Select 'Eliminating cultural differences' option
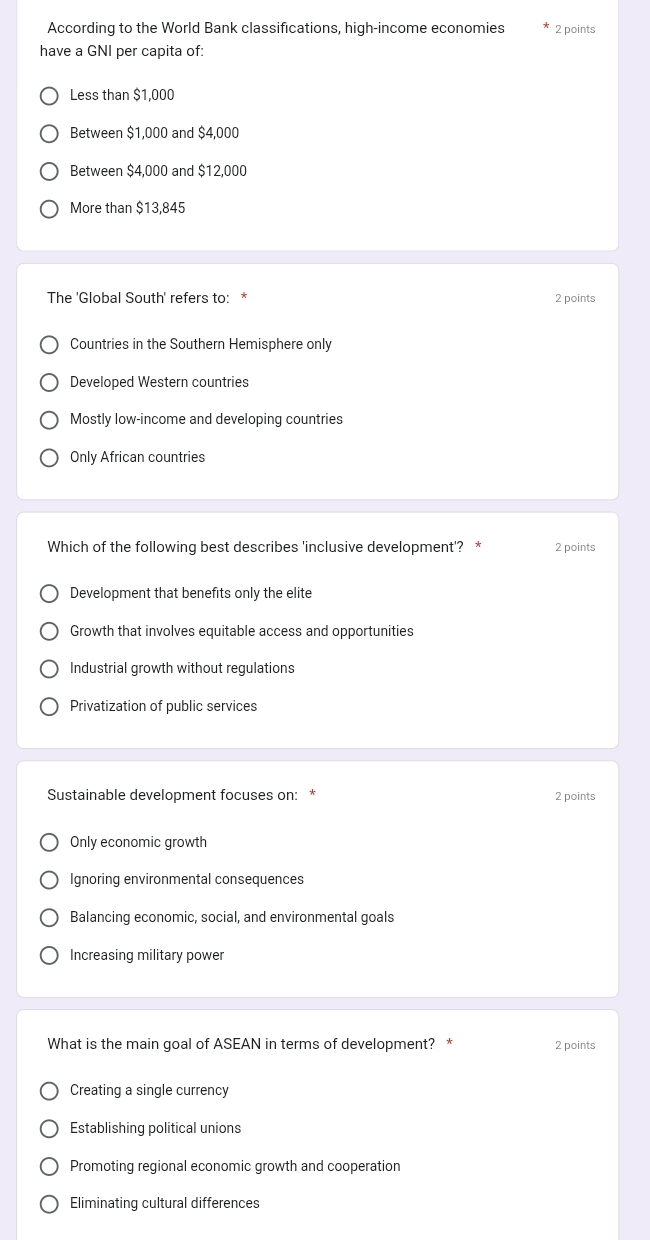 coord(49,1204)
